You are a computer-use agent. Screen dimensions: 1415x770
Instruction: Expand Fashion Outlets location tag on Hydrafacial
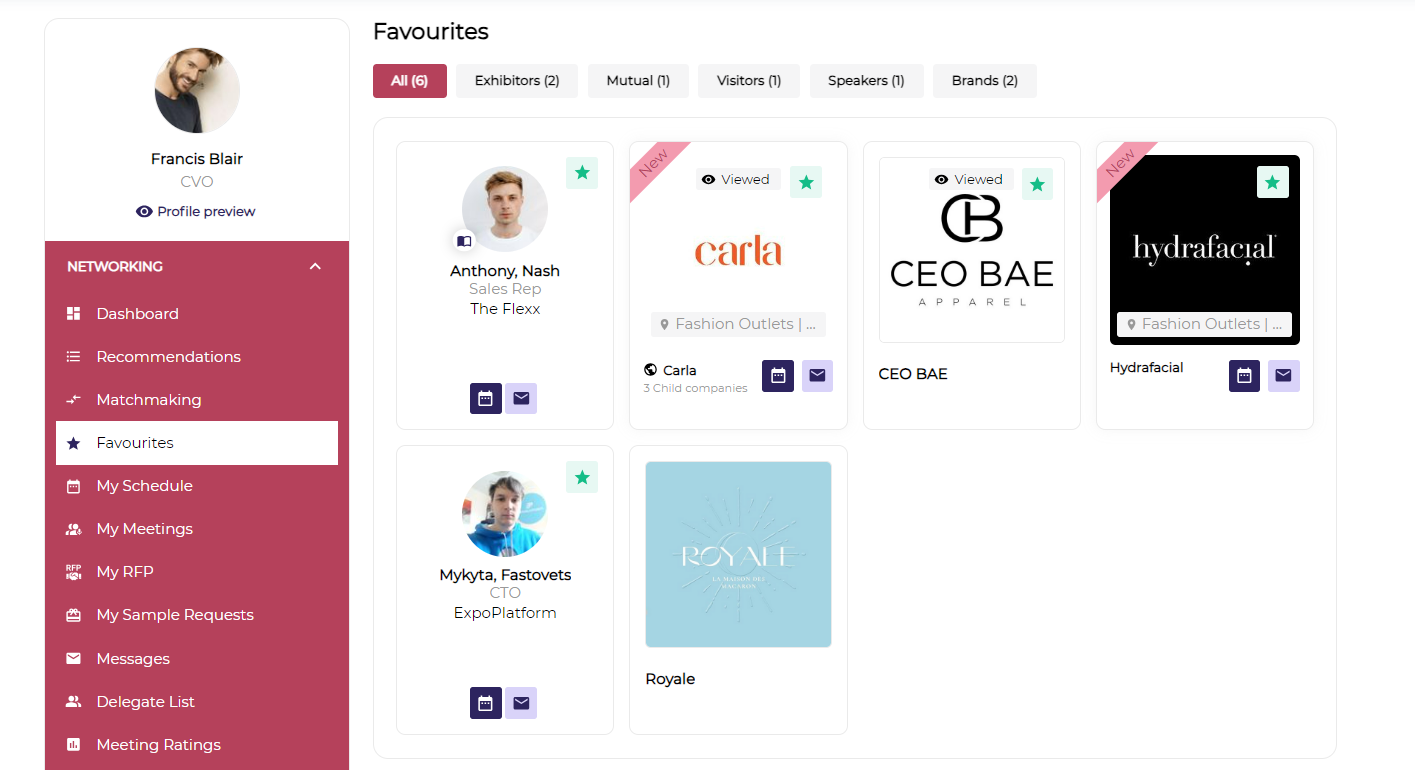pyautogui.click(x=1204, y=324)
